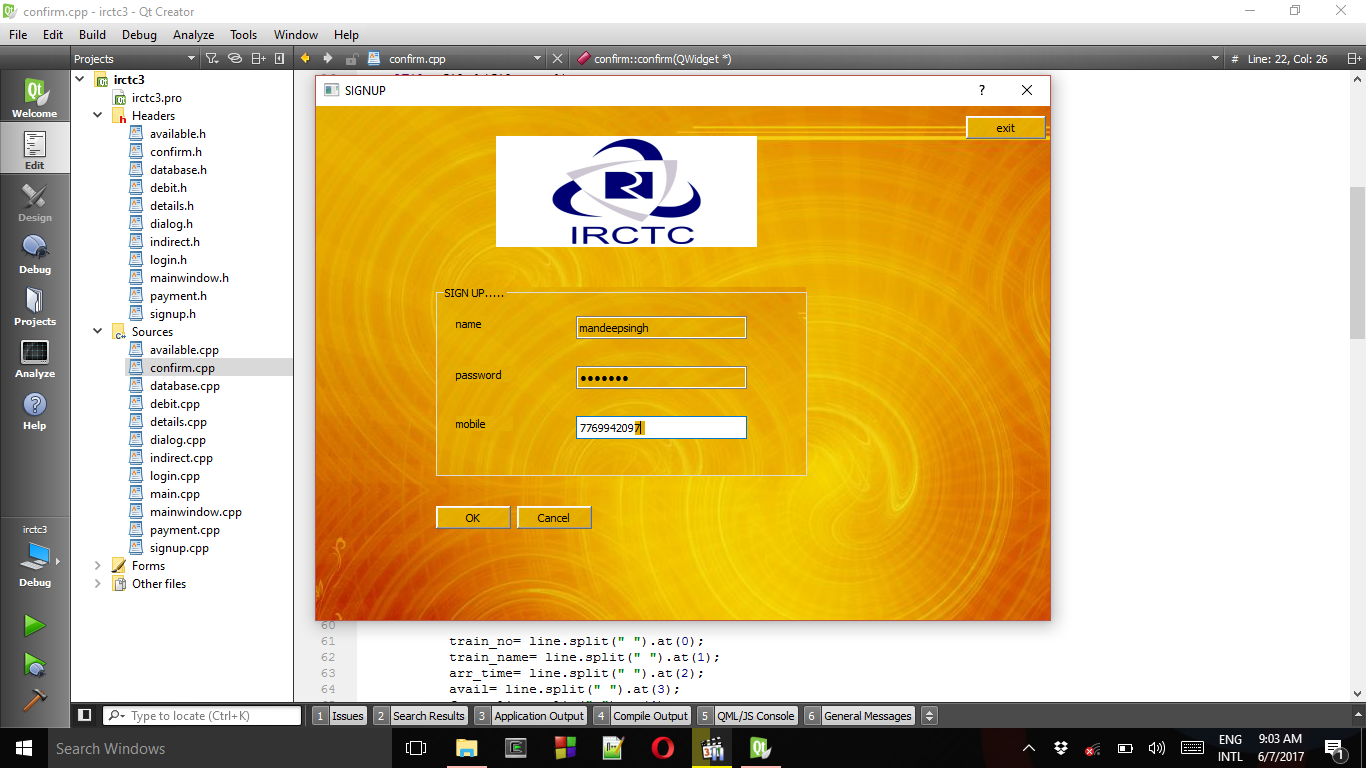Collapse the Sources folder
This screenshot has width=1366, height=768.
point(98,331)
